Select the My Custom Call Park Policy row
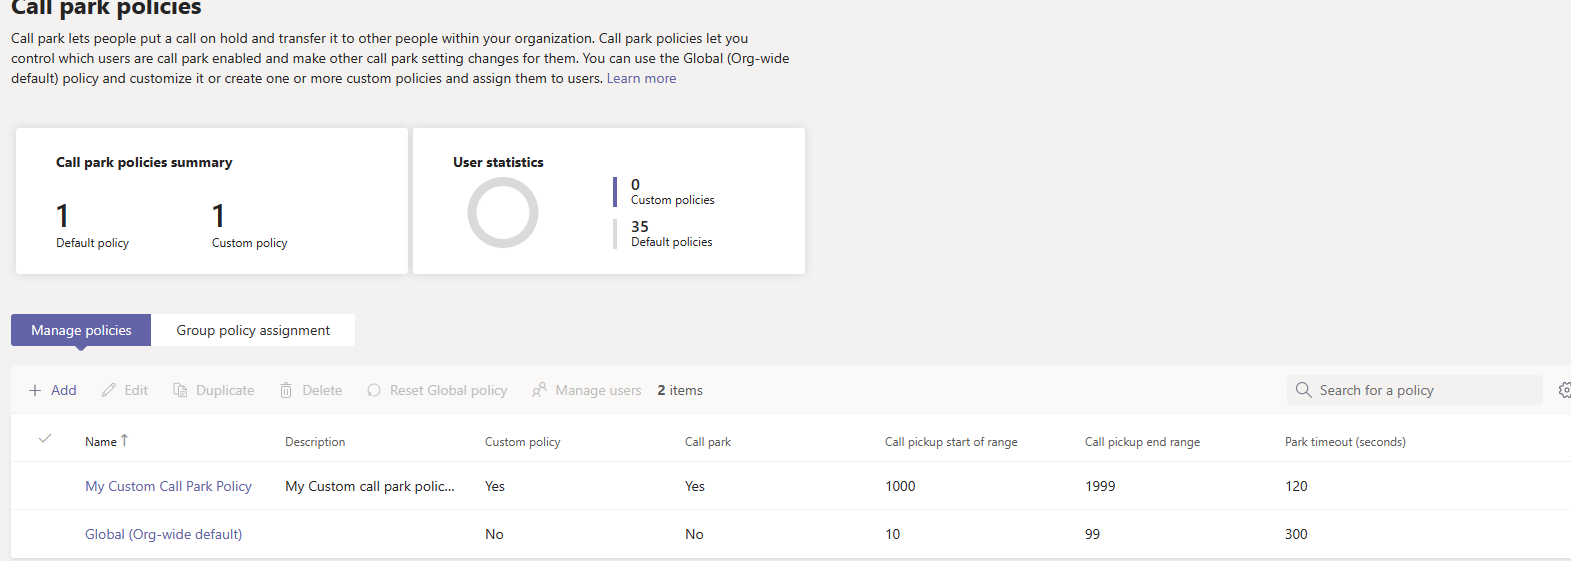1571x561 pixels. click(x=45, y=486)
